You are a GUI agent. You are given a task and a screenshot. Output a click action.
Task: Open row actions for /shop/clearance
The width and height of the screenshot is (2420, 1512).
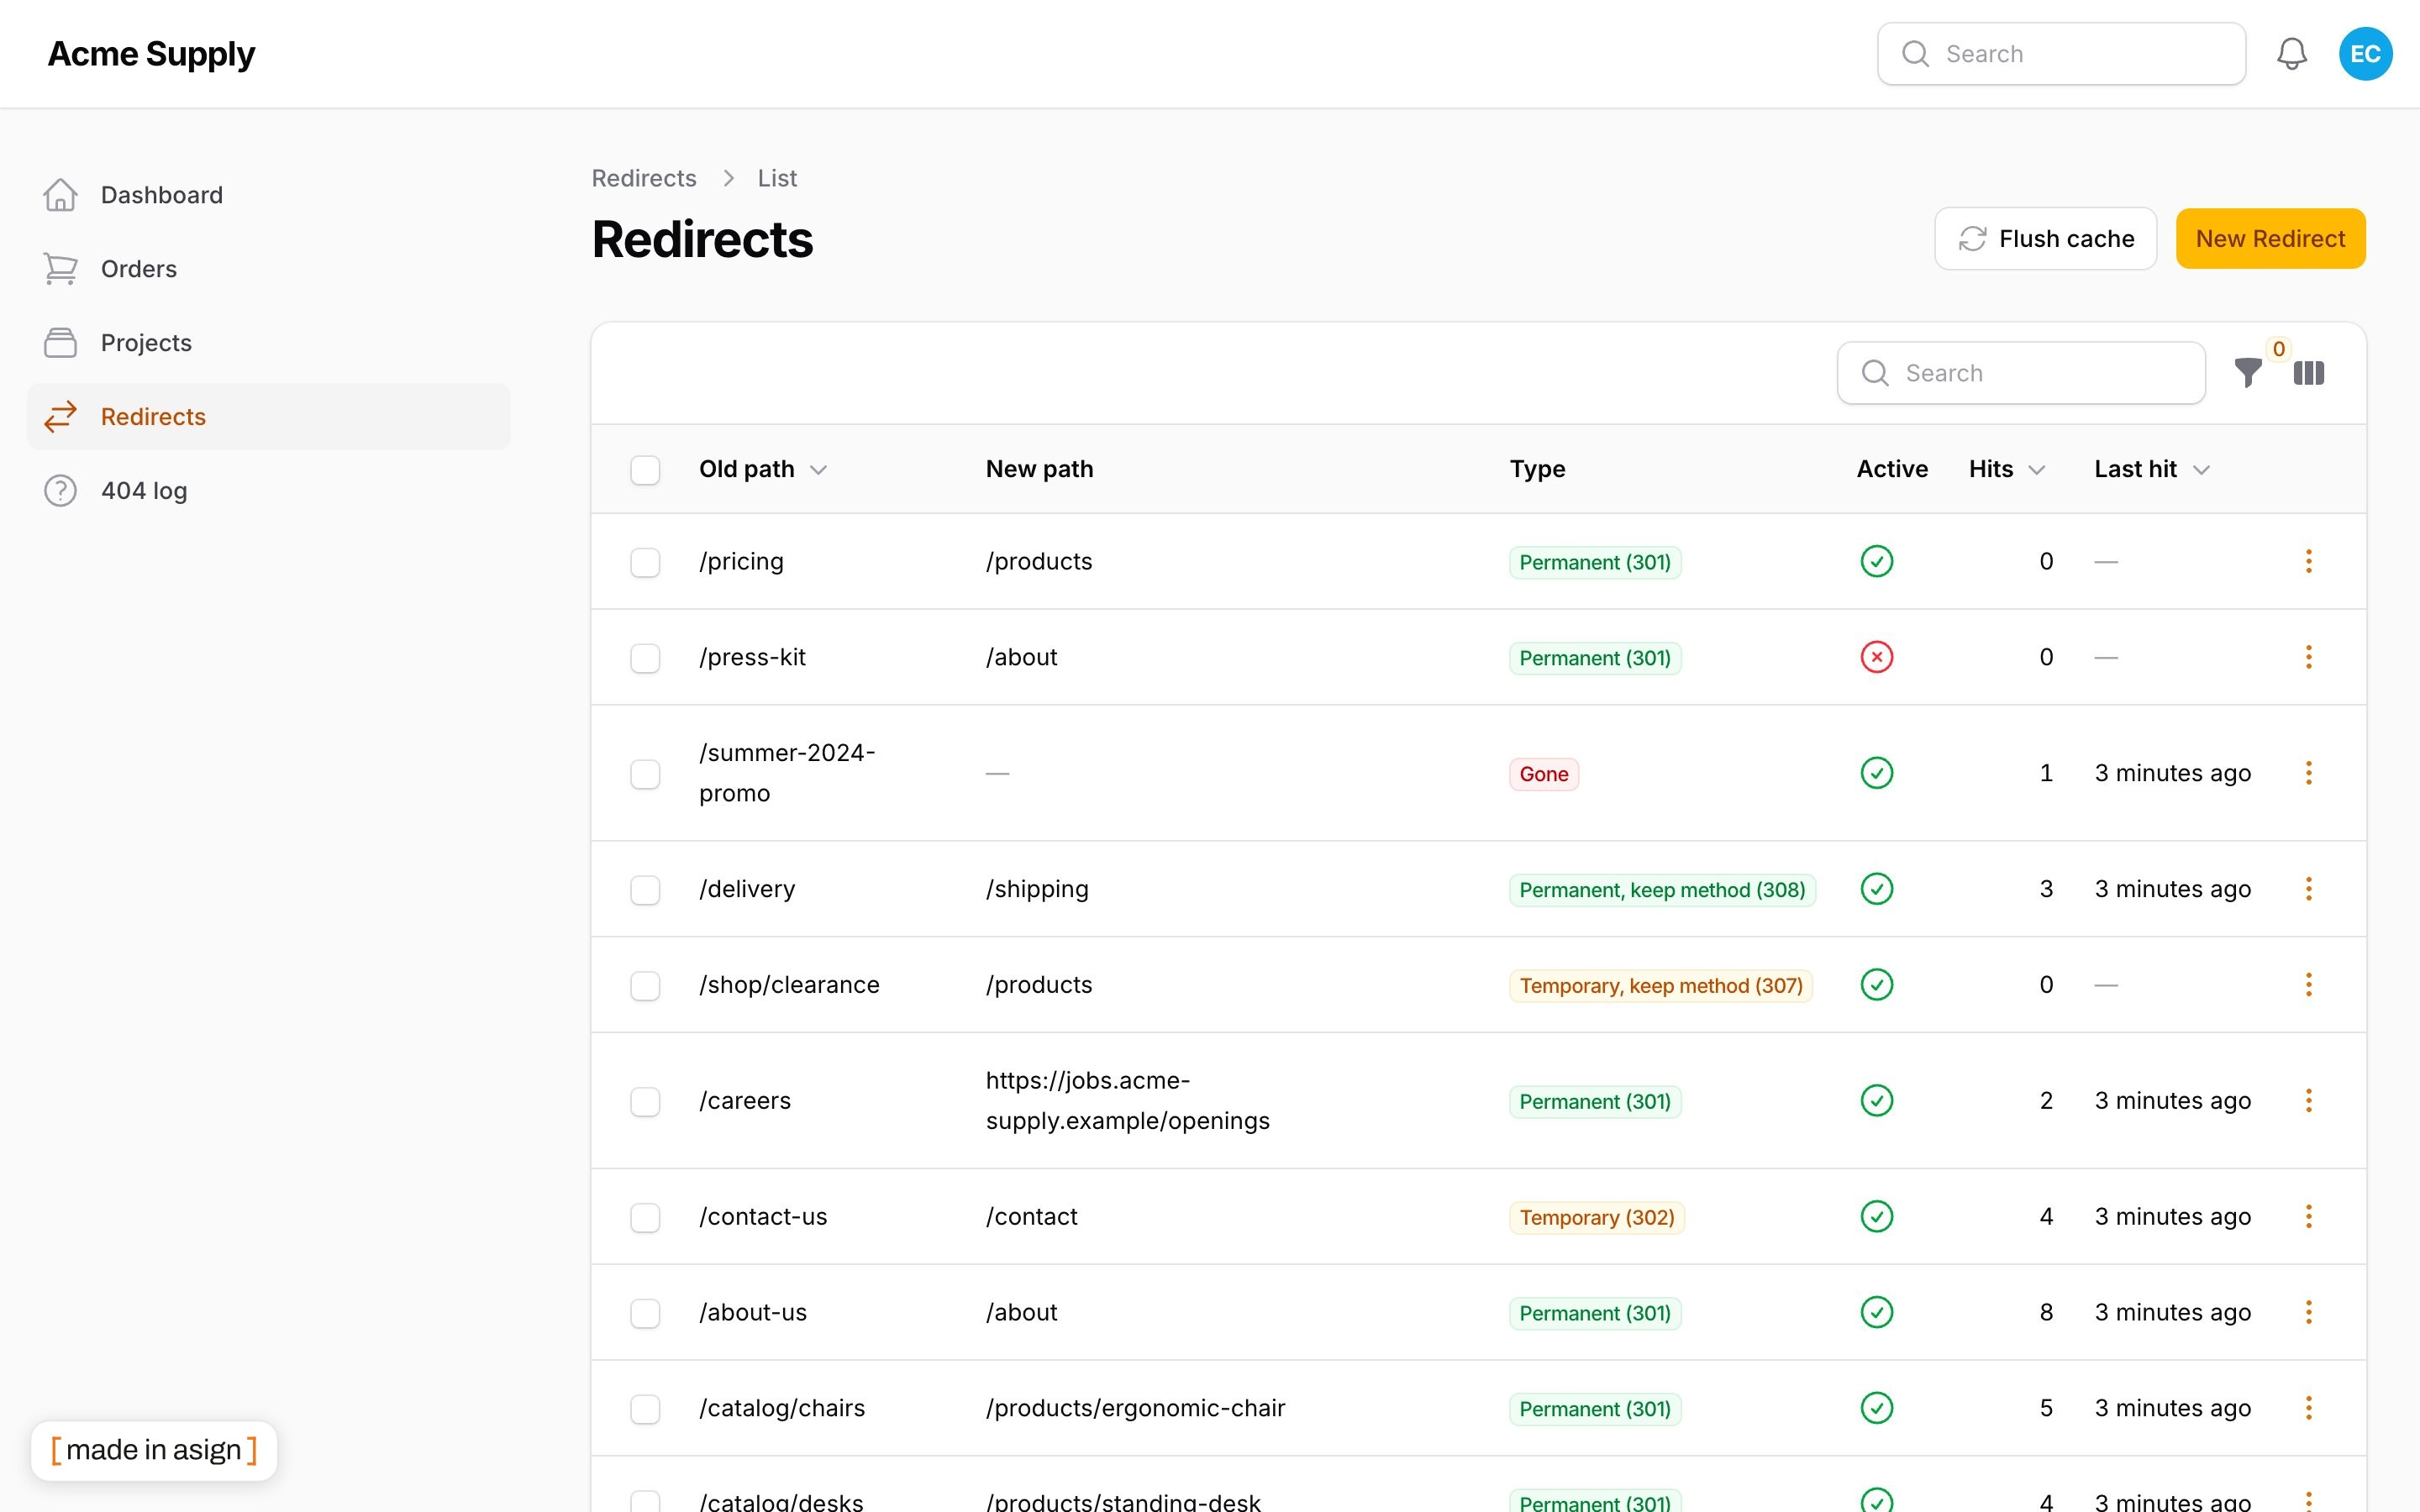point(2308,985)
